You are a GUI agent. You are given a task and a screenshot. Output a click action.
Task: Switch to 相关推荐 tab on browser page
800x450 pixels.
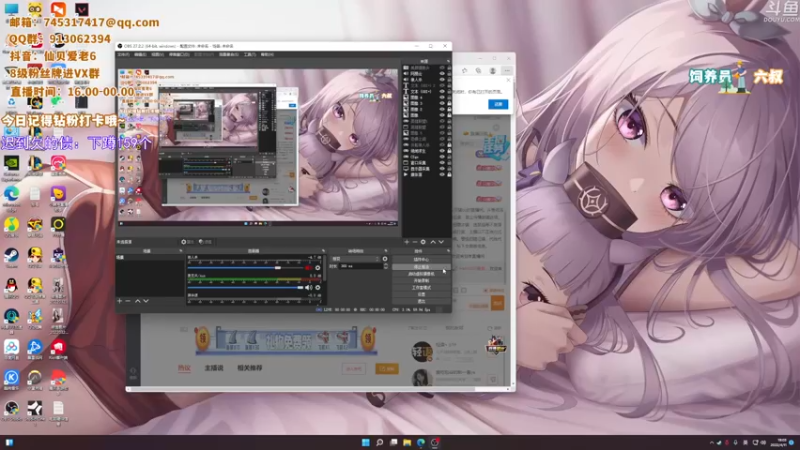[x=249, y=368]
